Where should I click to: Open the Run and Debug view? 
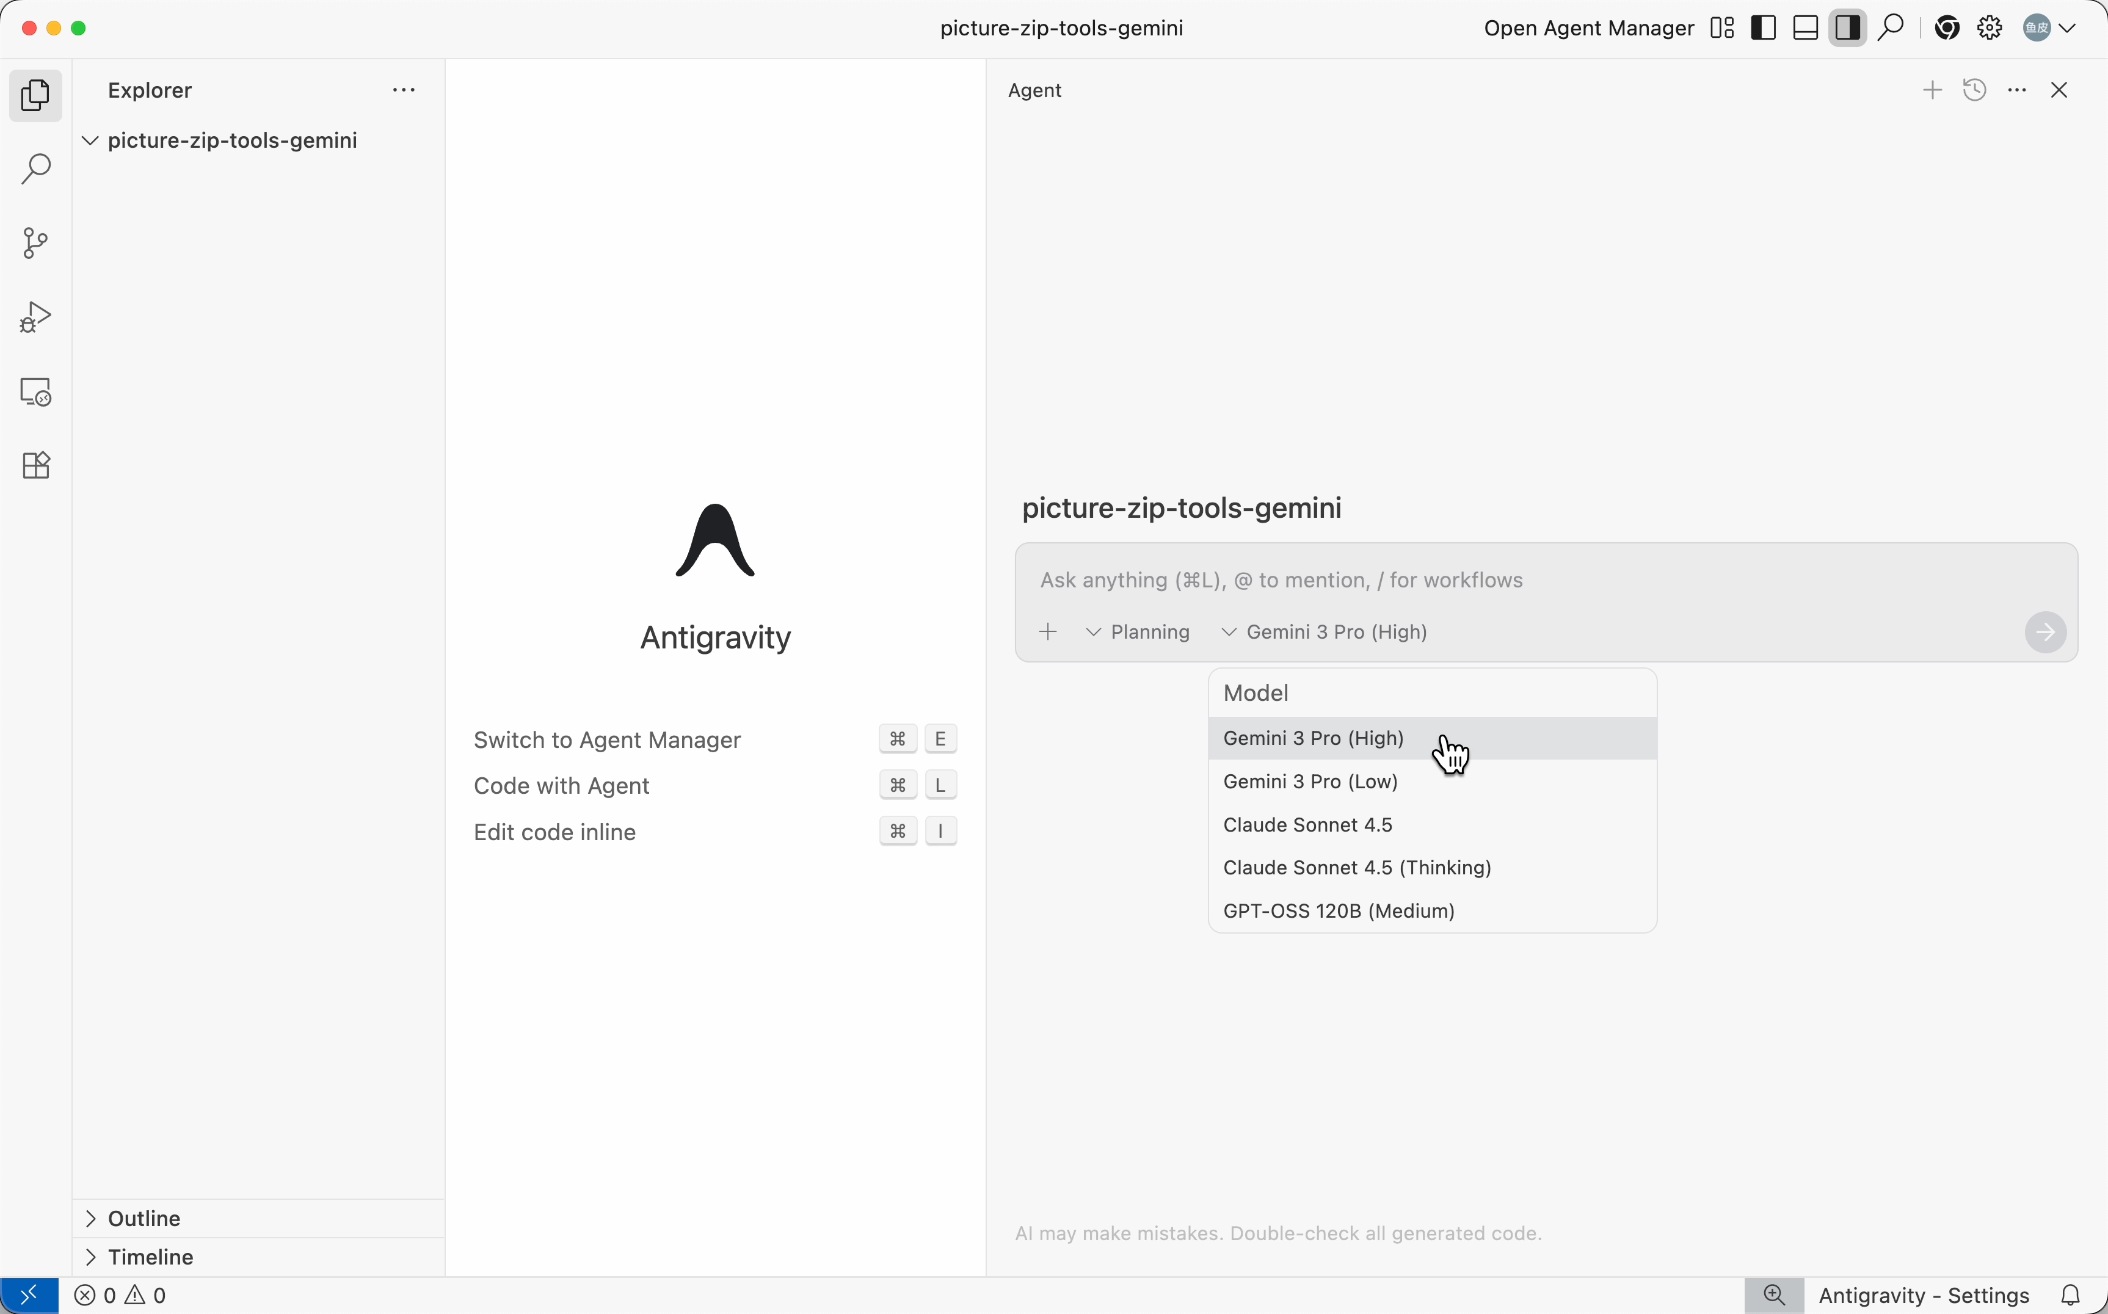tap(35, 317)
